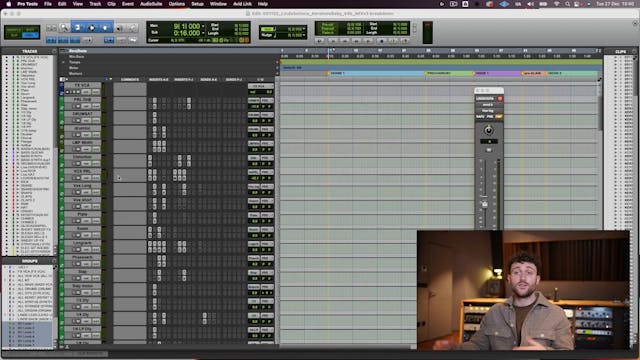Image resolution: width=640 pixels, height=360 pixels.
Task: Open the Setup menu
Action: (198, 4)
